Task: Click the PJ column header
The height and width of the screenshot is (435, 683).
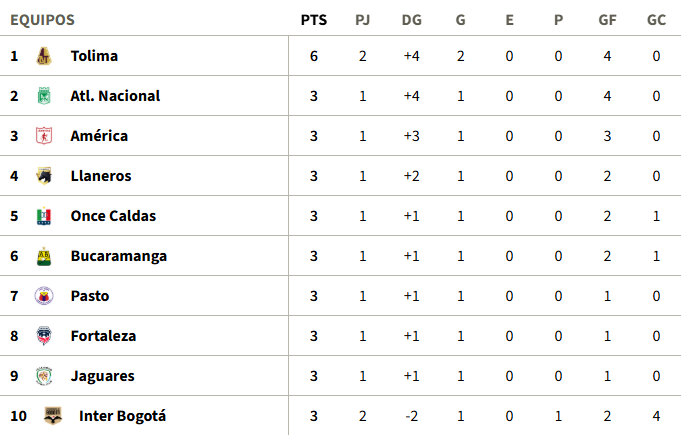Action: (x=362, y=19)
